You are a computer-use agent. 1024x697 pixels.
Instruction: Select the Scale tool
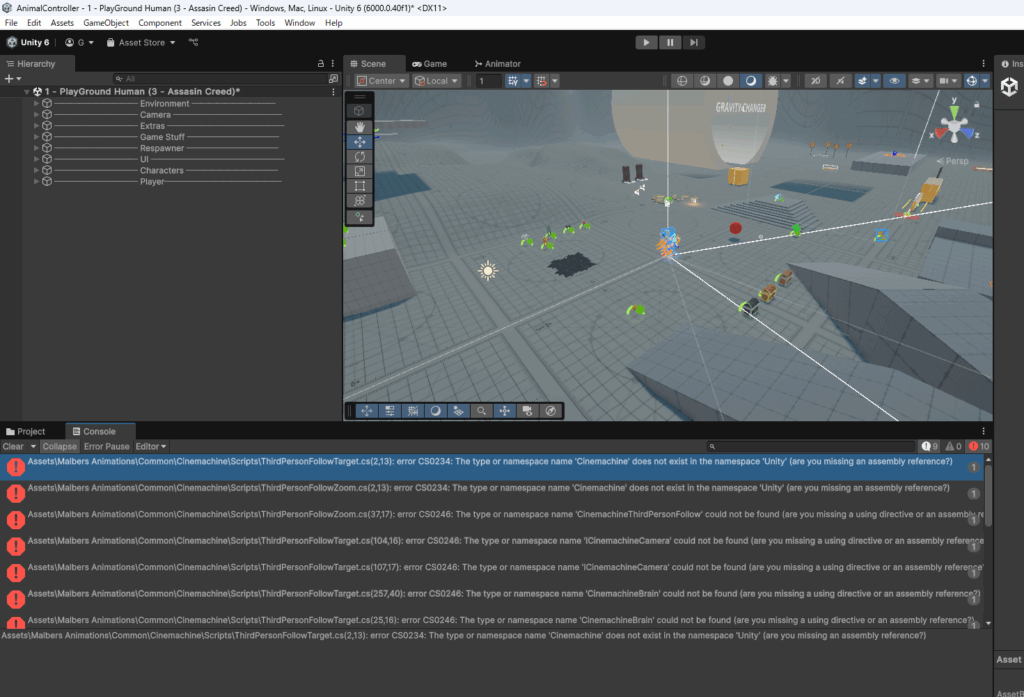(x=360, y=171)
